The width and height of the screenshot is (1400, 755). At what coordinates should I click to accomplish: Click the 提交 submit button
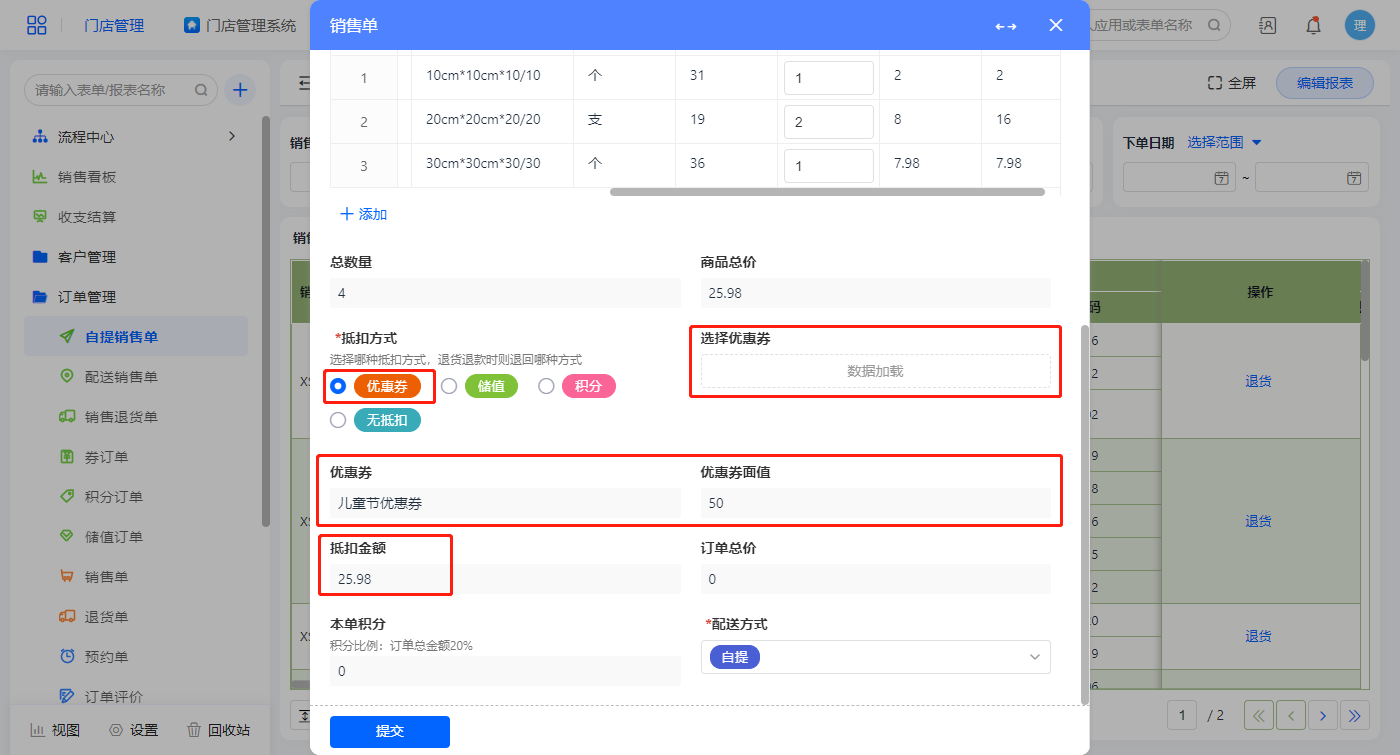389,731
